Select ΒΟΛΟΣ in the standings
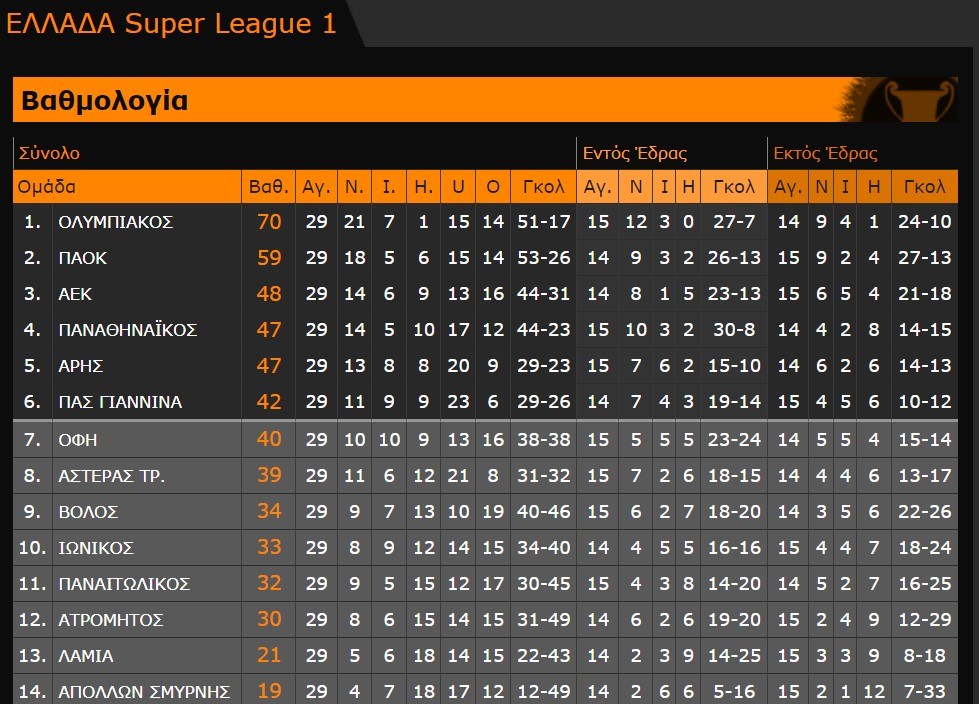The height and width of the screenshot is (704, 979). coord(88,512)
